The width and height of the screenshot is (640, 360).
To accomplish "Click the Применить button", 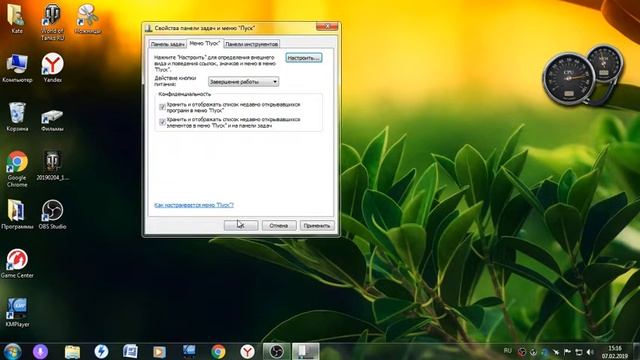I will tap(317, 225).
